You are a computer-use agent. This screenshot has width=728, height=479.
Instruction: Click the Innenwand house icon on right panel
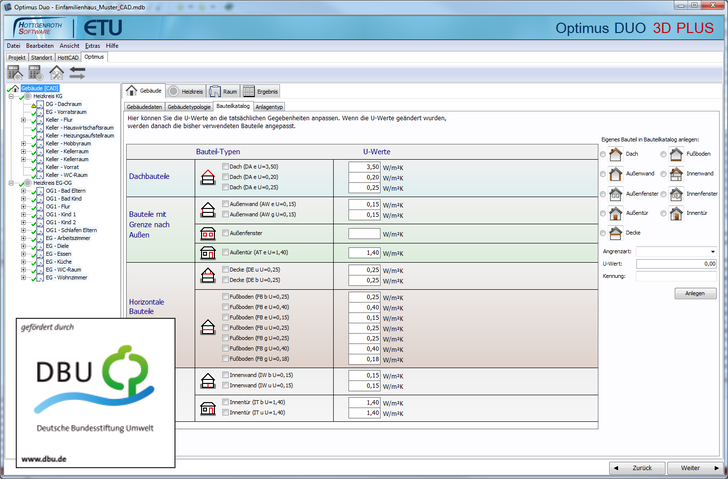pyautogui.click(x=676, y=173)
